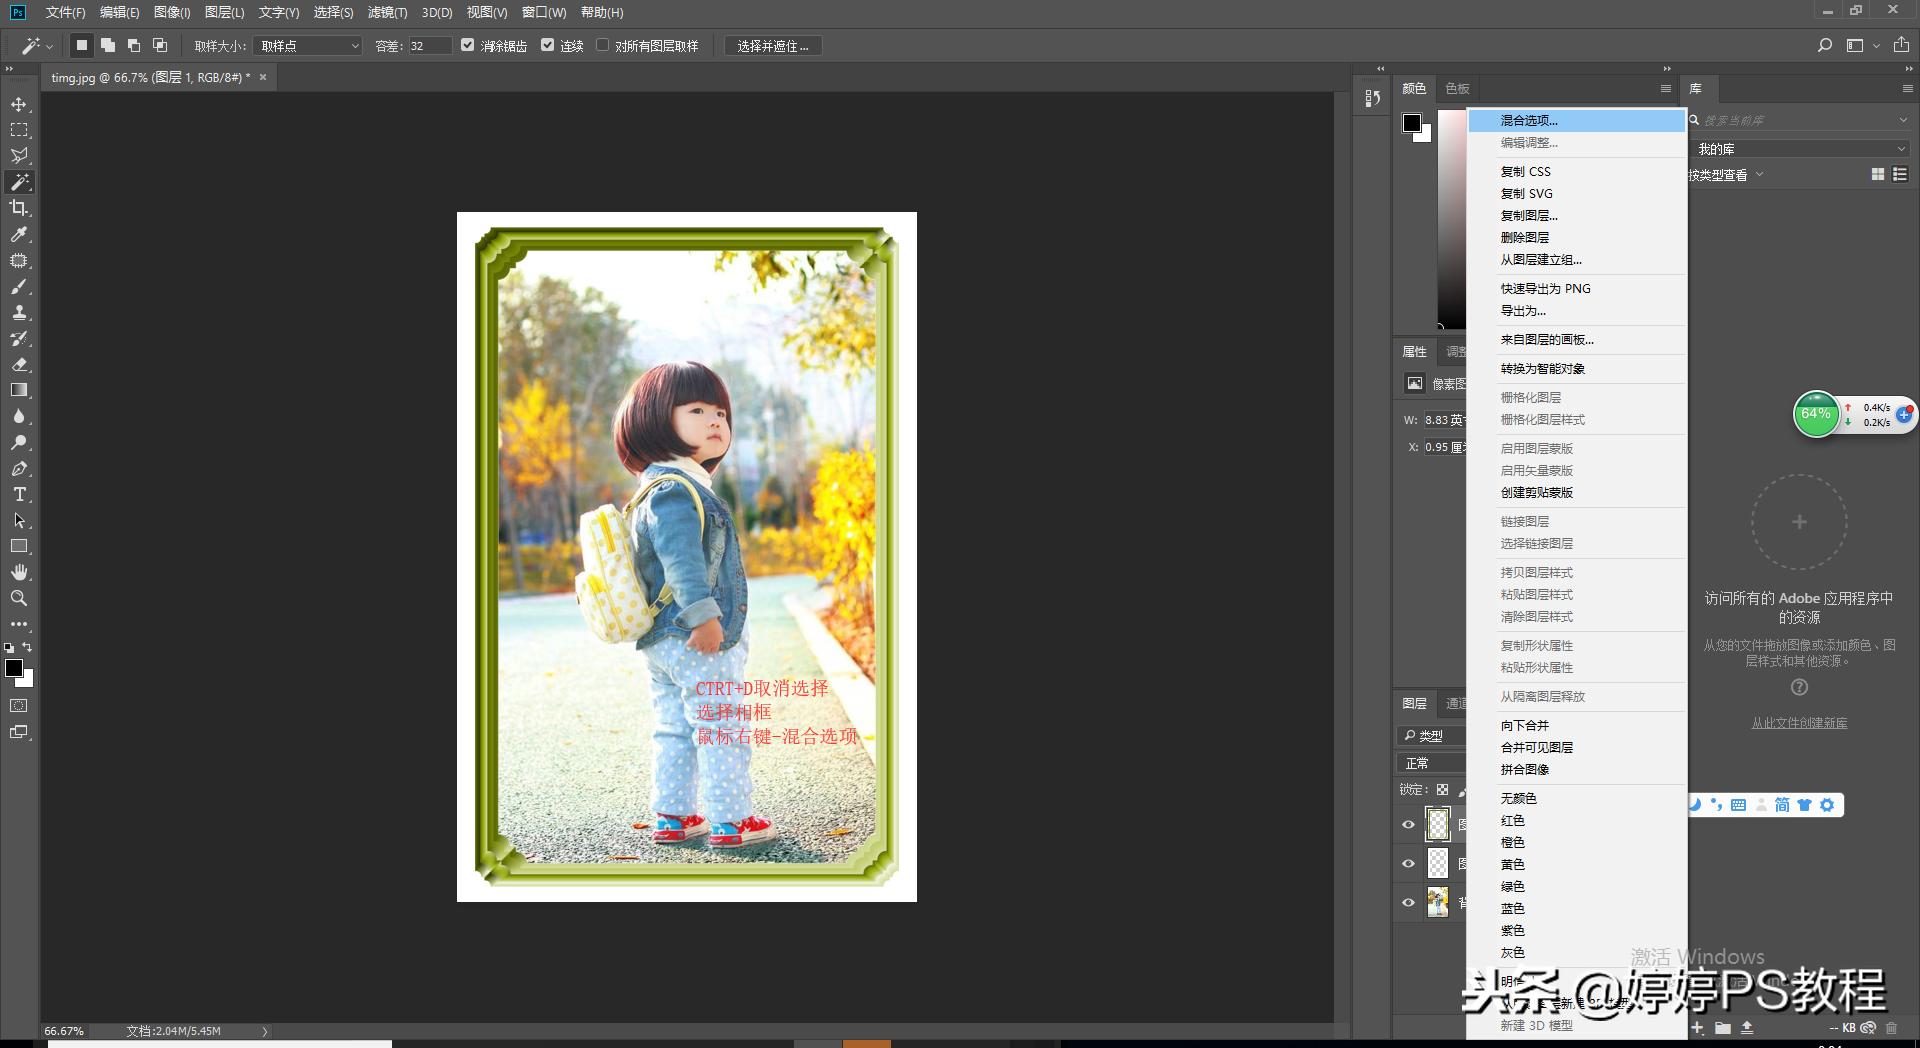Uncheck the 连续 contiguous checkbox
Screen dimensions: 1920x1048
pos(547,45)
